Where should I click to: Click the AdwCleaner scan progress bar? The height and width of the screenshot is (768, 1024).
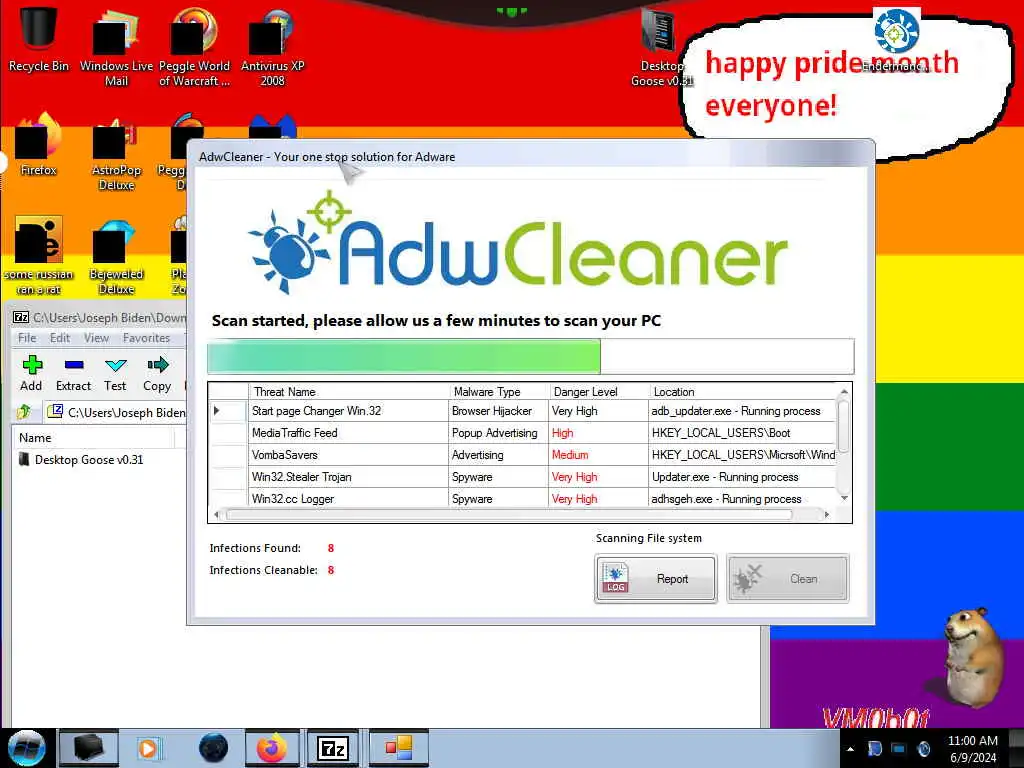click(530, 357)
